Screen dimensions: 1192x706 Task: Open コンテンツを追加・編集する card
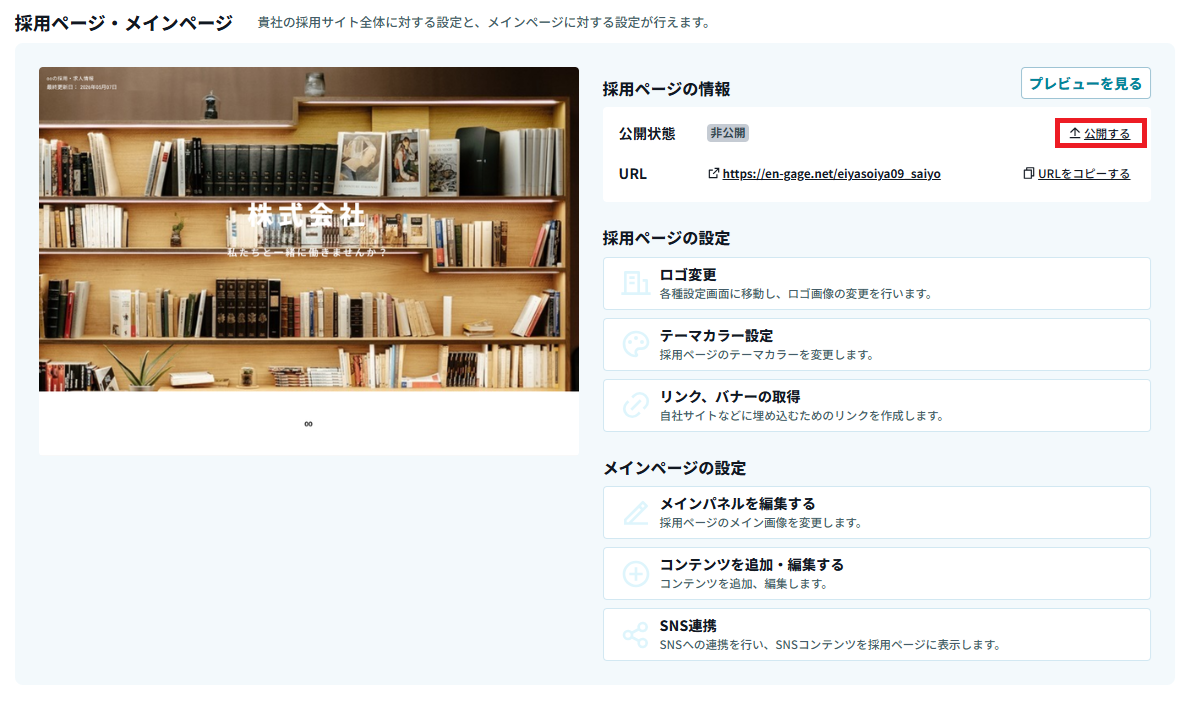(877, 574)
